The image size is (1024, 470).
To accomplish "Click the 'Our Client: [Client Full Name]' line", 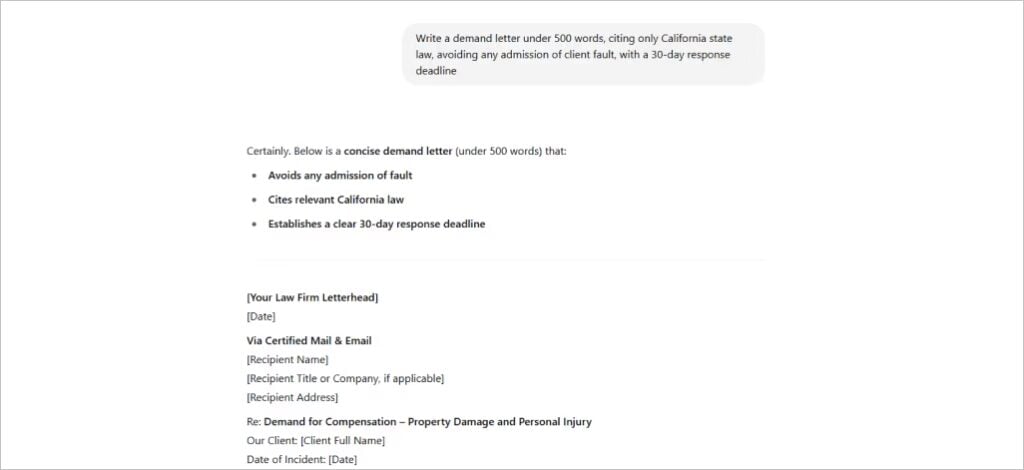I will coord(316,441).
